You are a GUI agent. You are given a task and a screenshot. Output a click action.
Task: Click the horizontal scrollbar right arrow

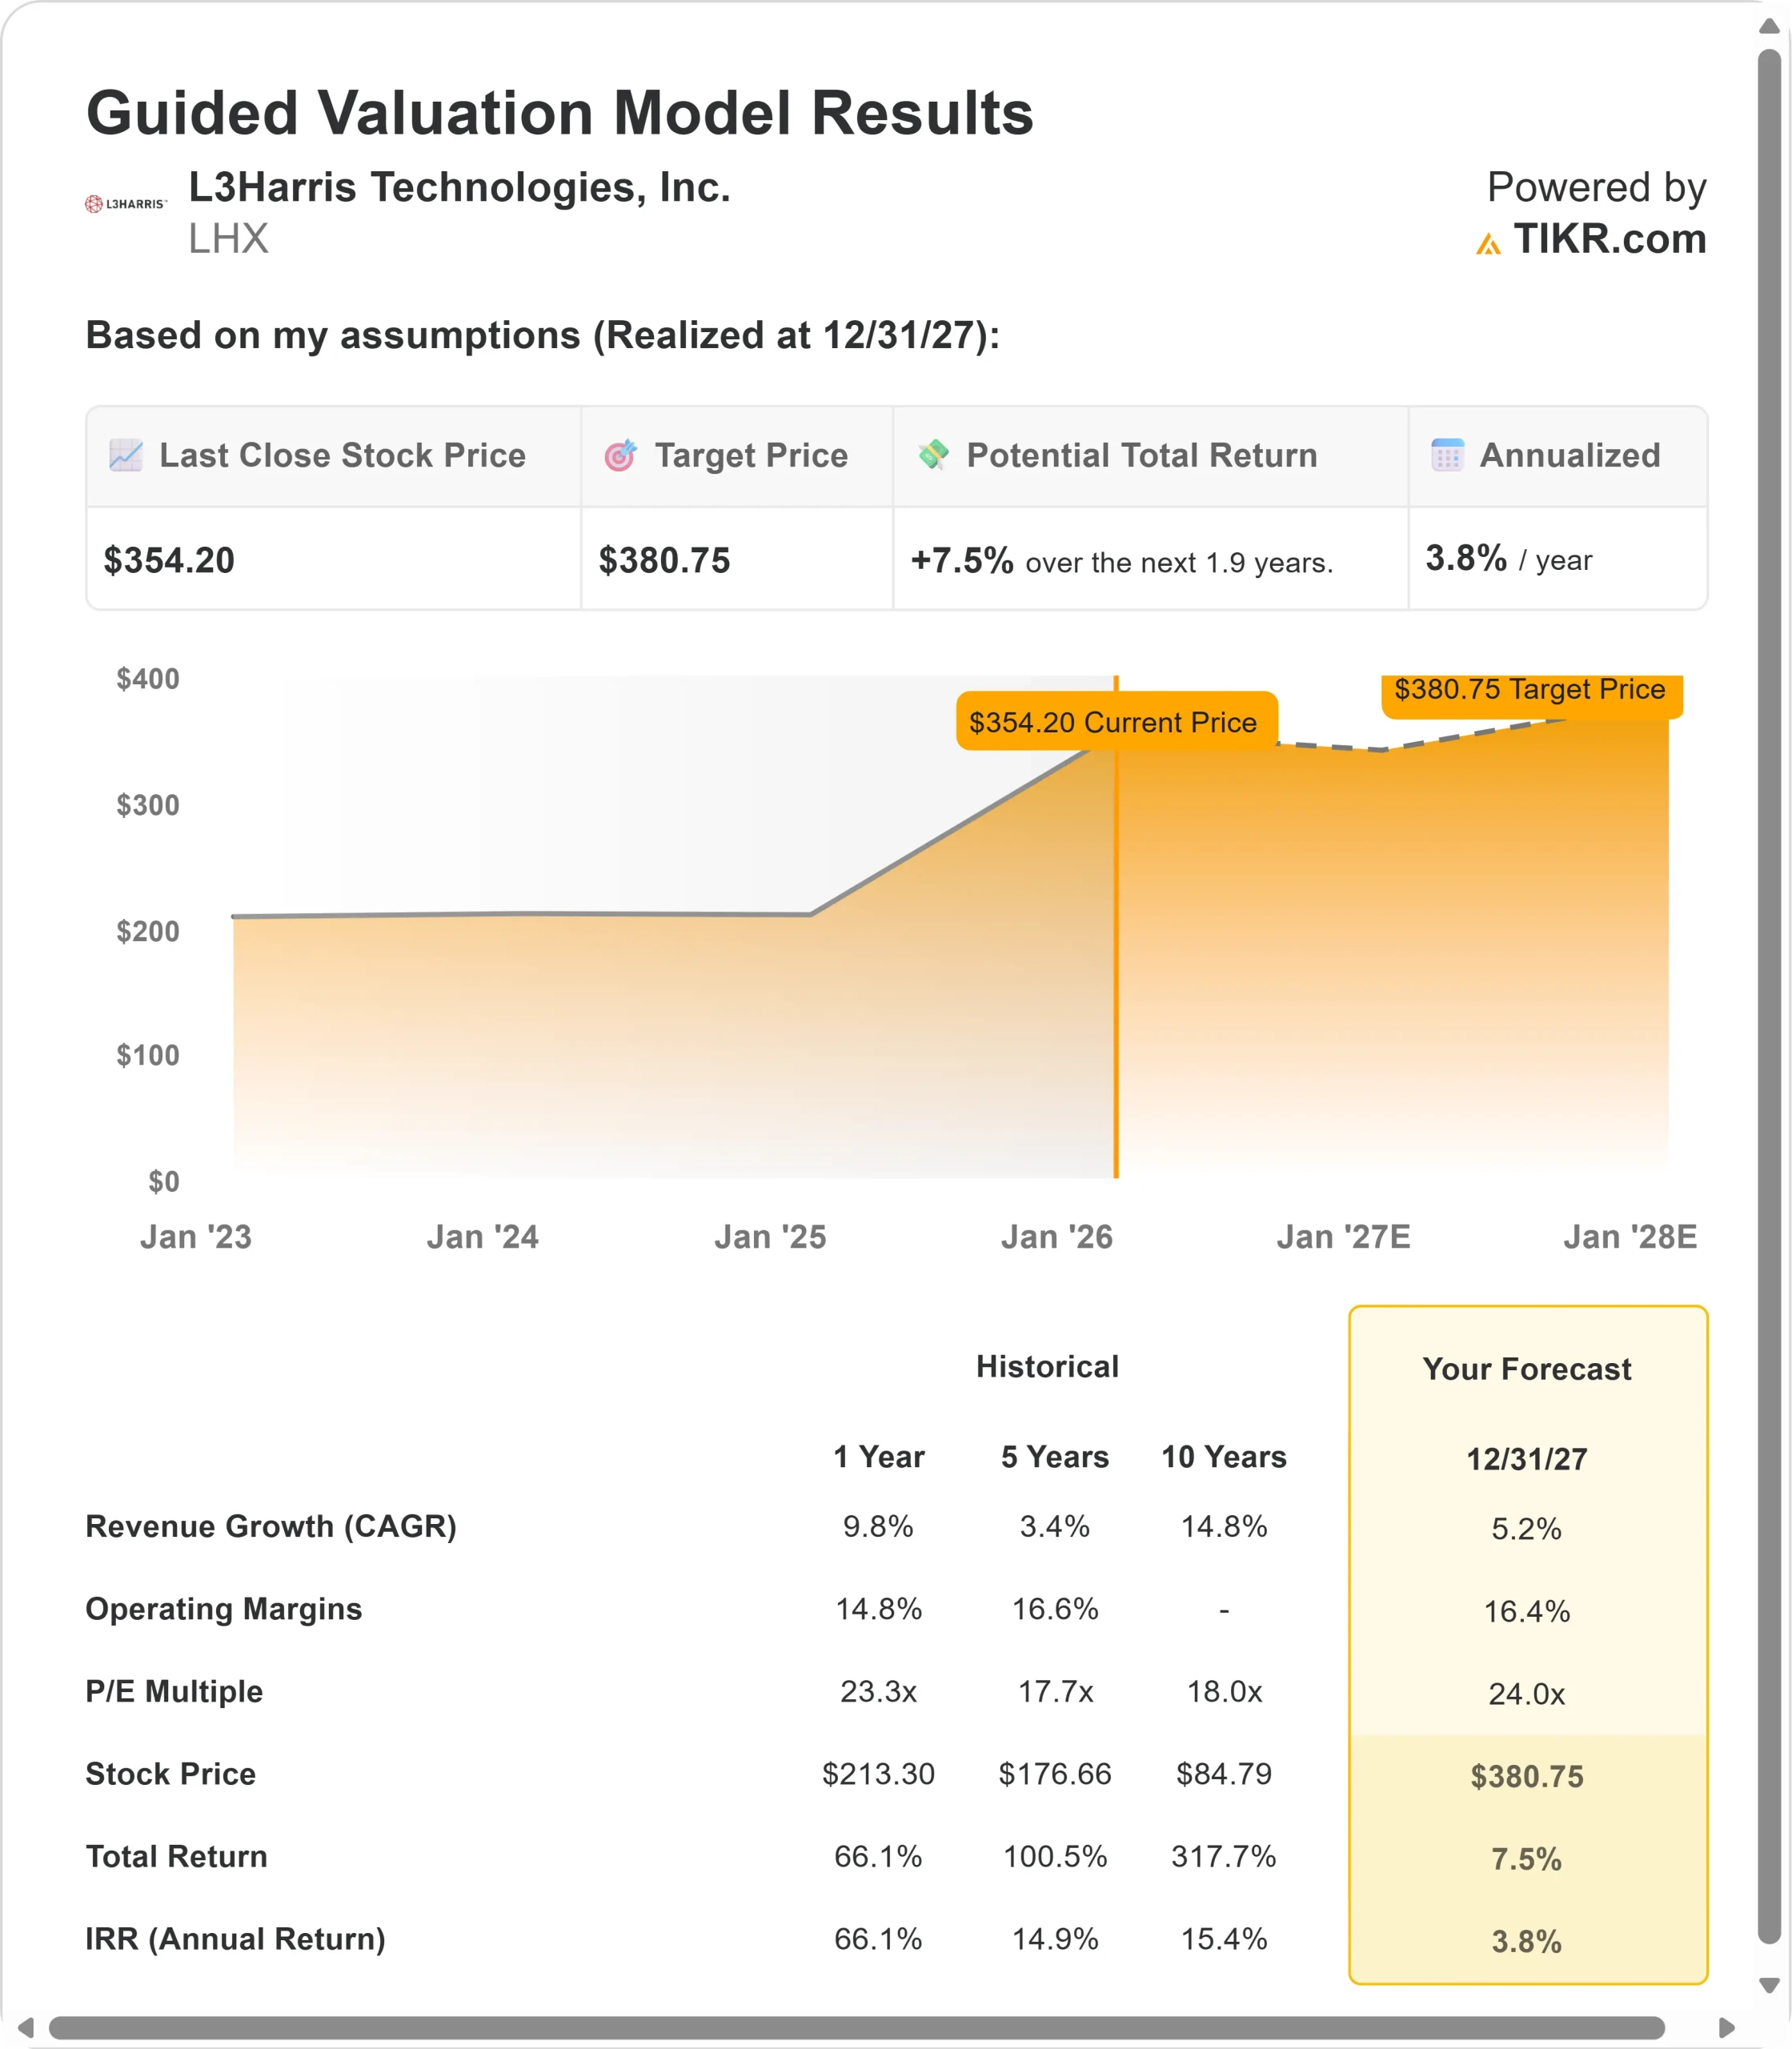coord(1726,2027)
